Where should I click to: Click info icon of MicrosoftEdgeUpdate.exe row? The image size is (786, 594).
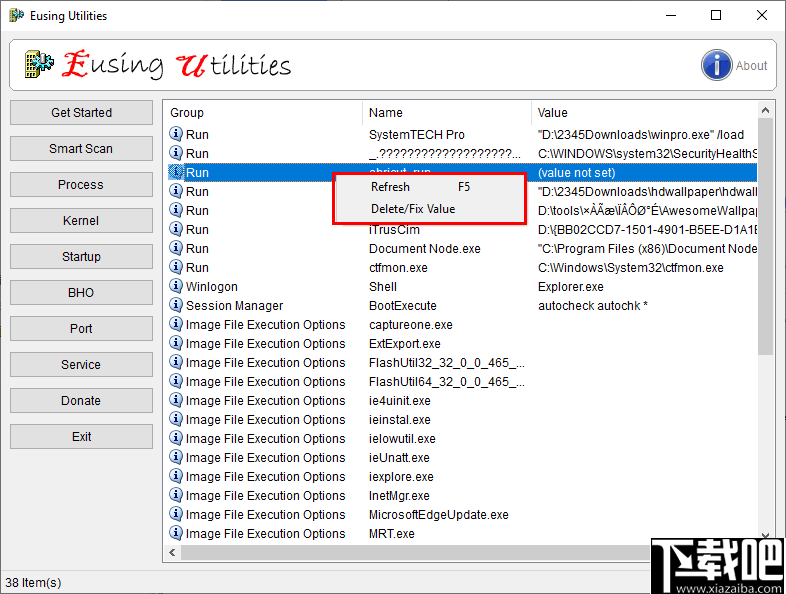175,515
